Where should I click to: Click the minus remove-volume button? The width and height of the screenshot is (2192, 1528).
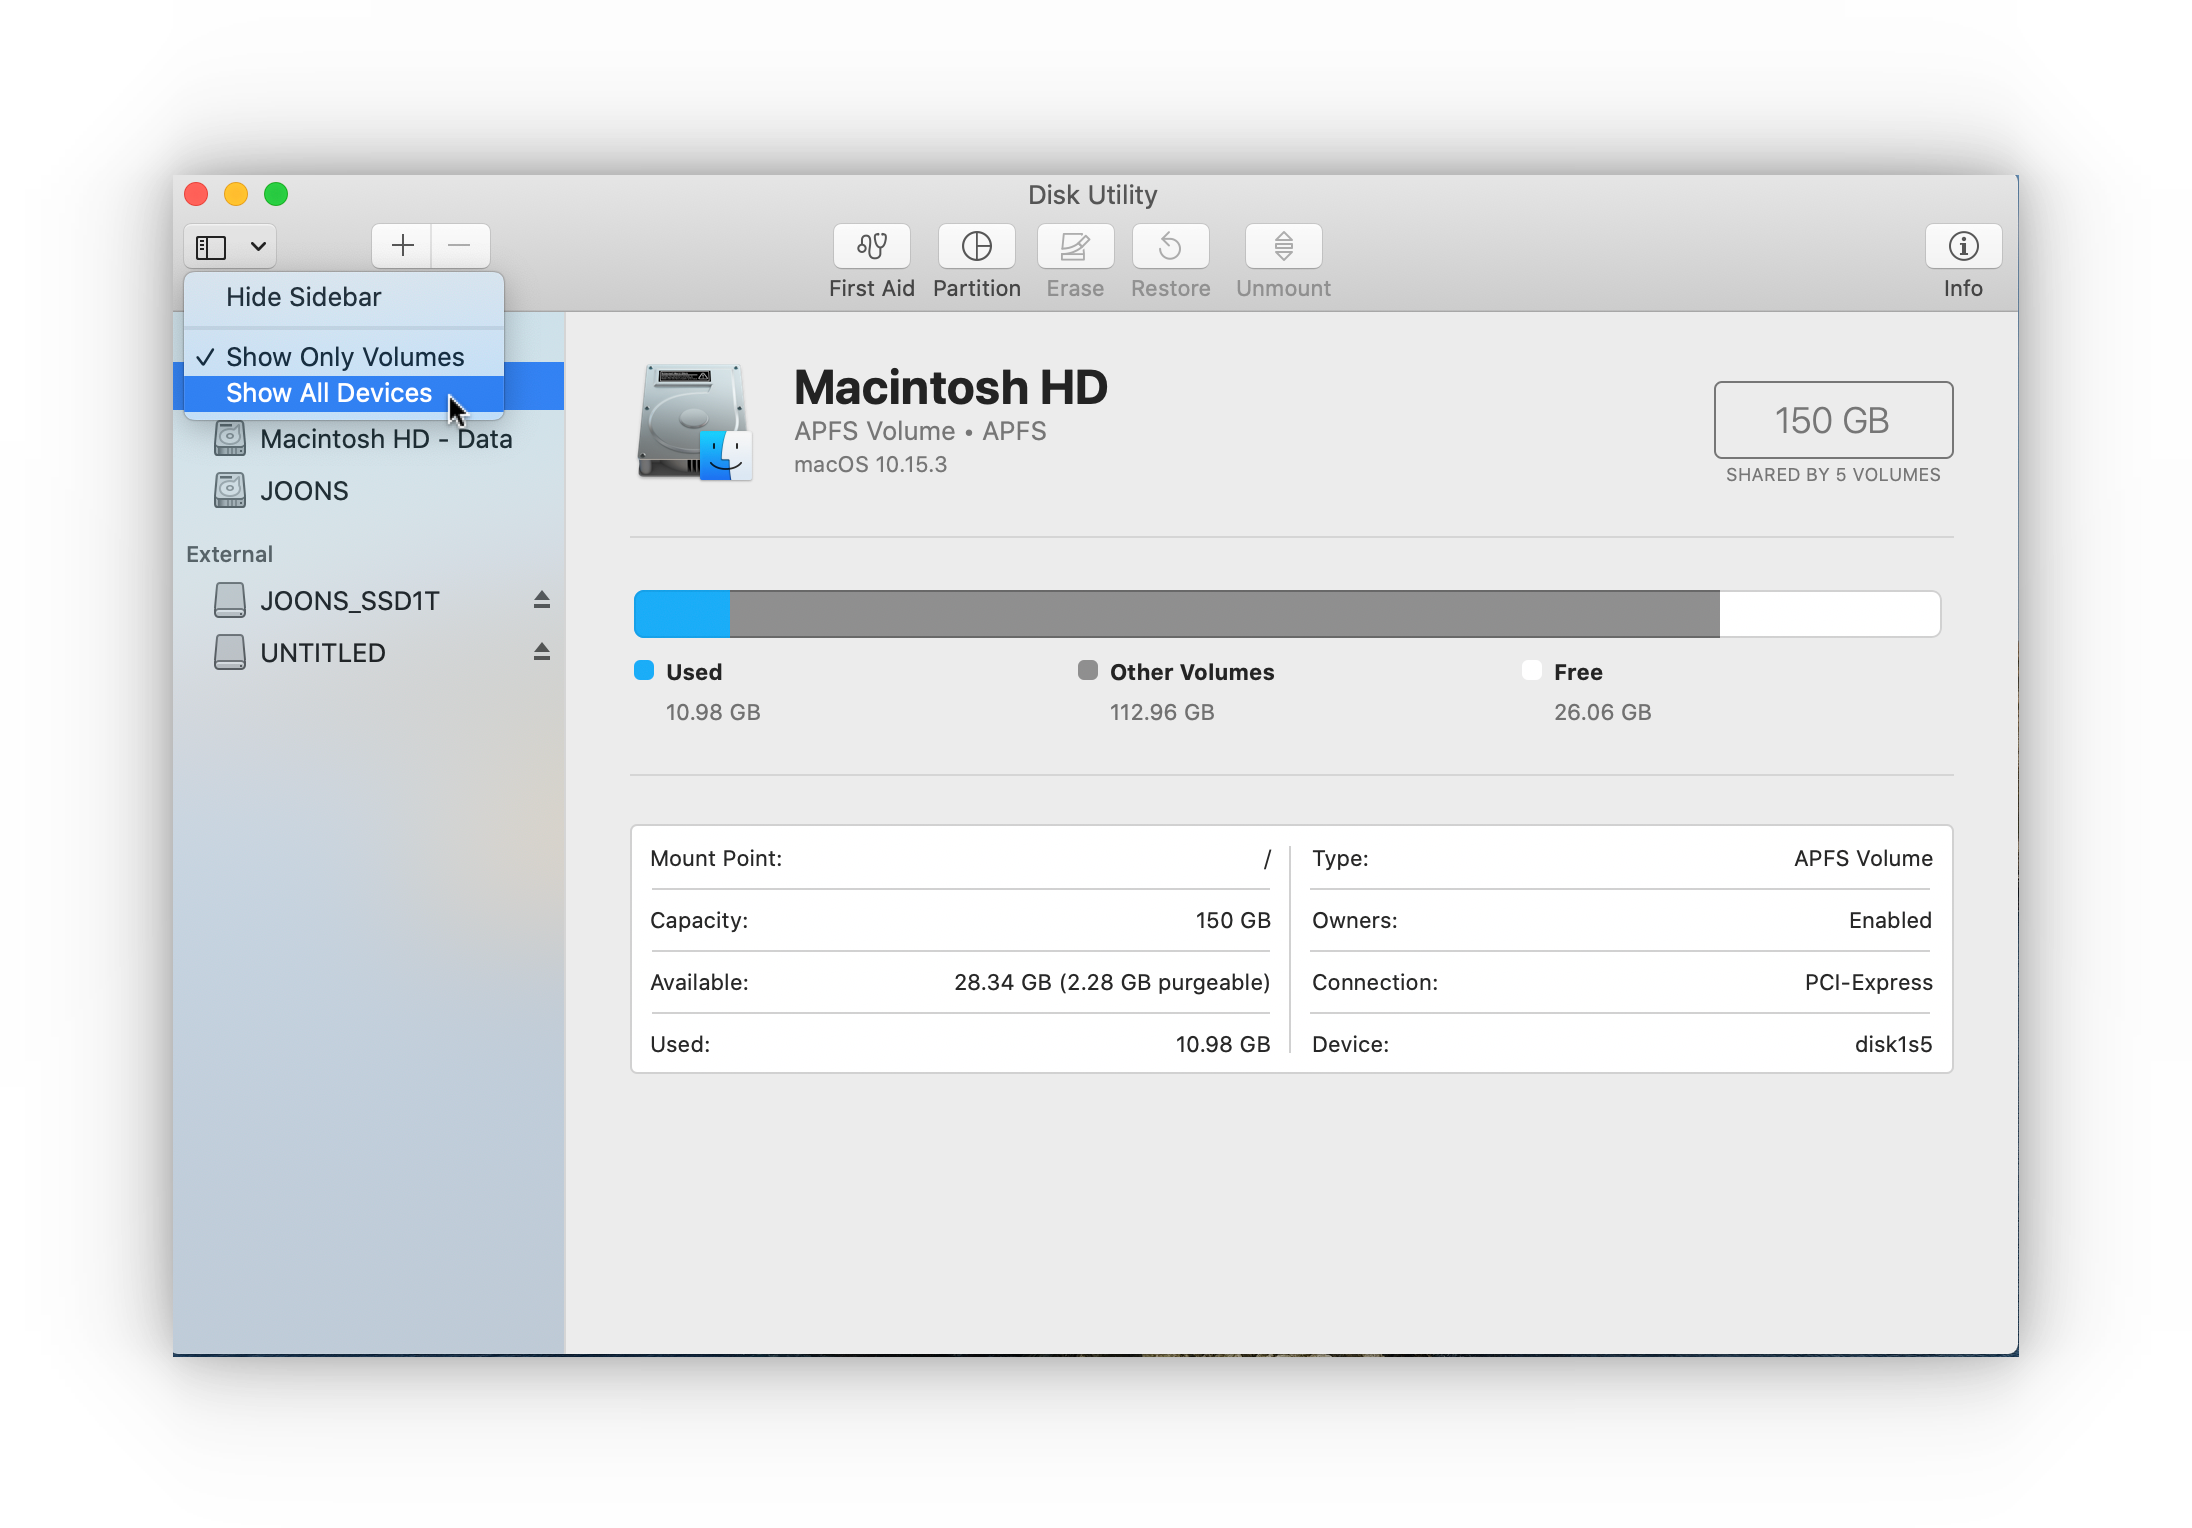(460, 246)
